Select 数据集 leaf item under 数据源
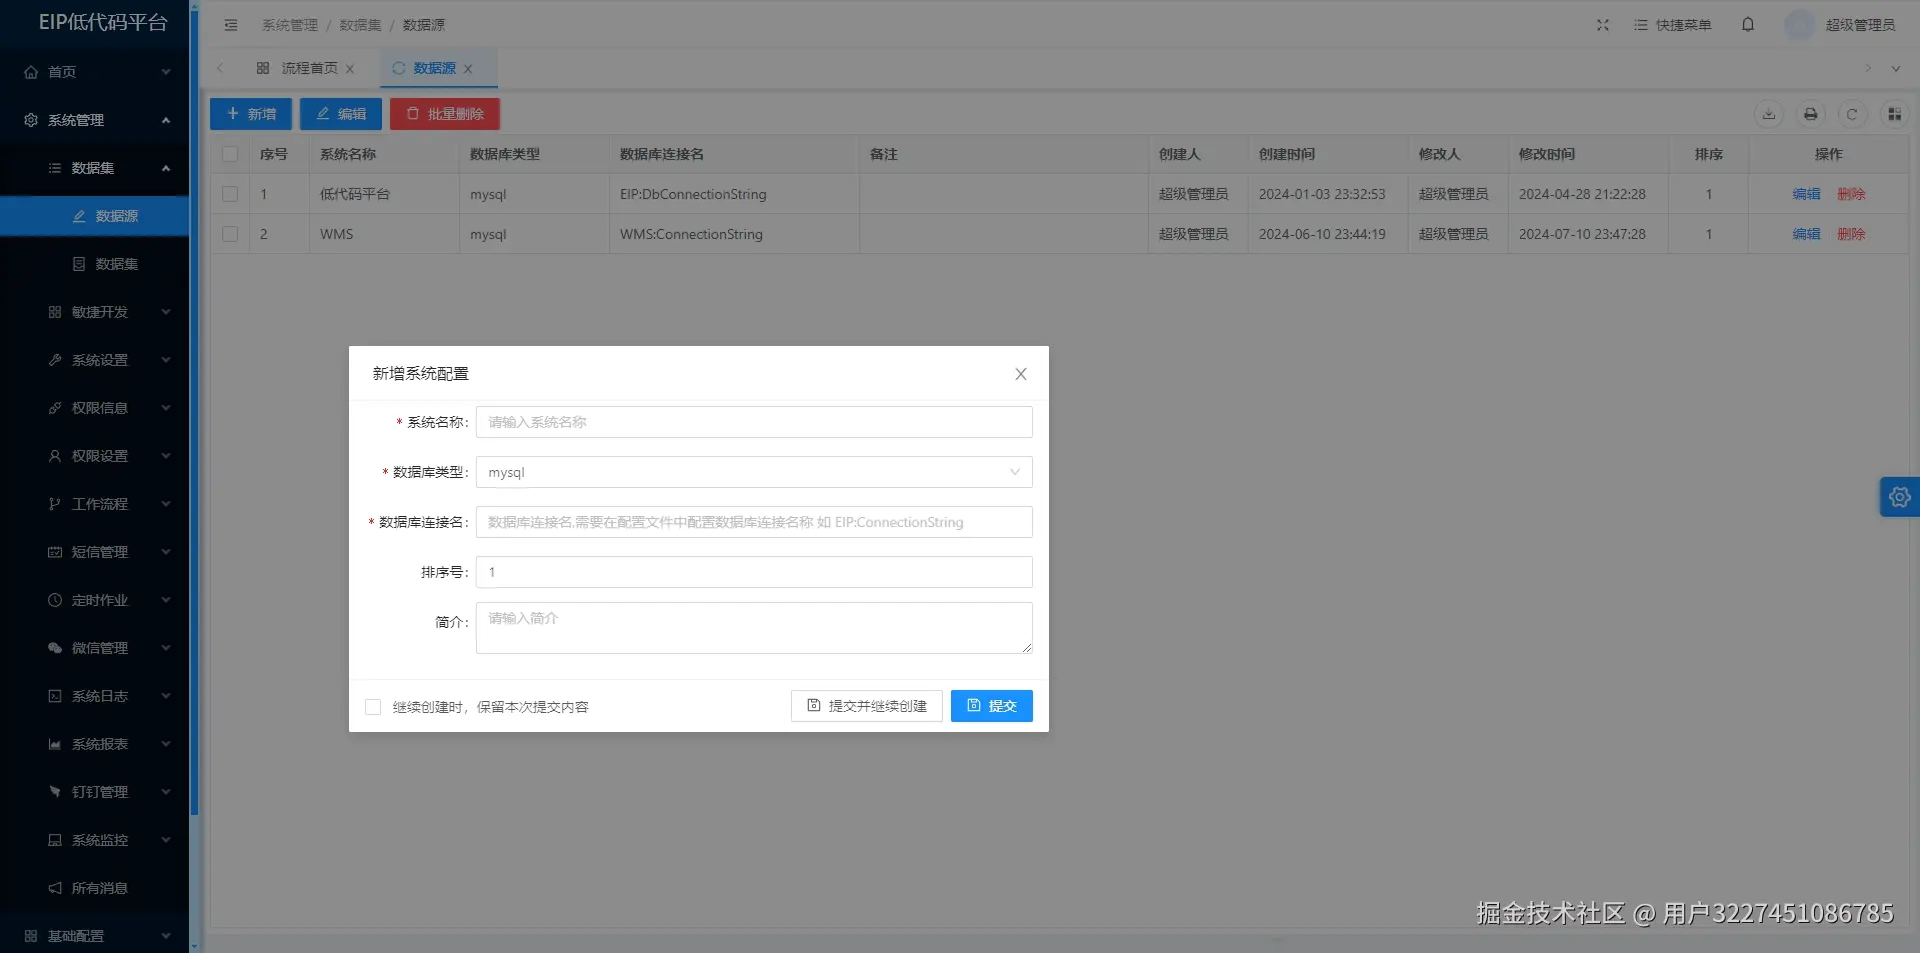This screenshot has height=953, width=1920. coord(95,264)
